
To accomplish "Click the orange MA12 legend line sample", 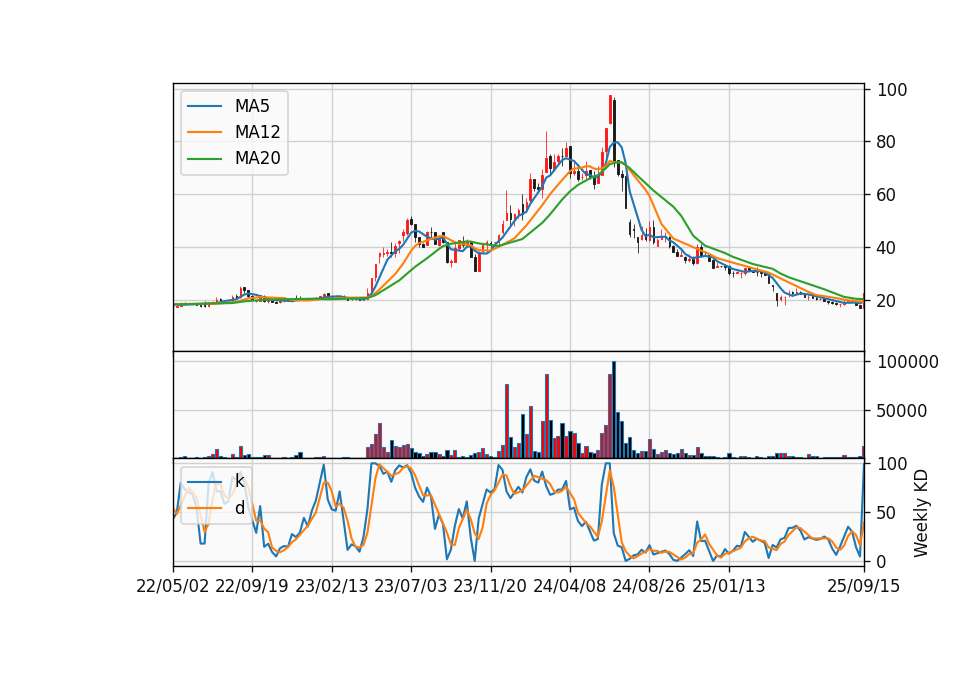I will (204, 132).
